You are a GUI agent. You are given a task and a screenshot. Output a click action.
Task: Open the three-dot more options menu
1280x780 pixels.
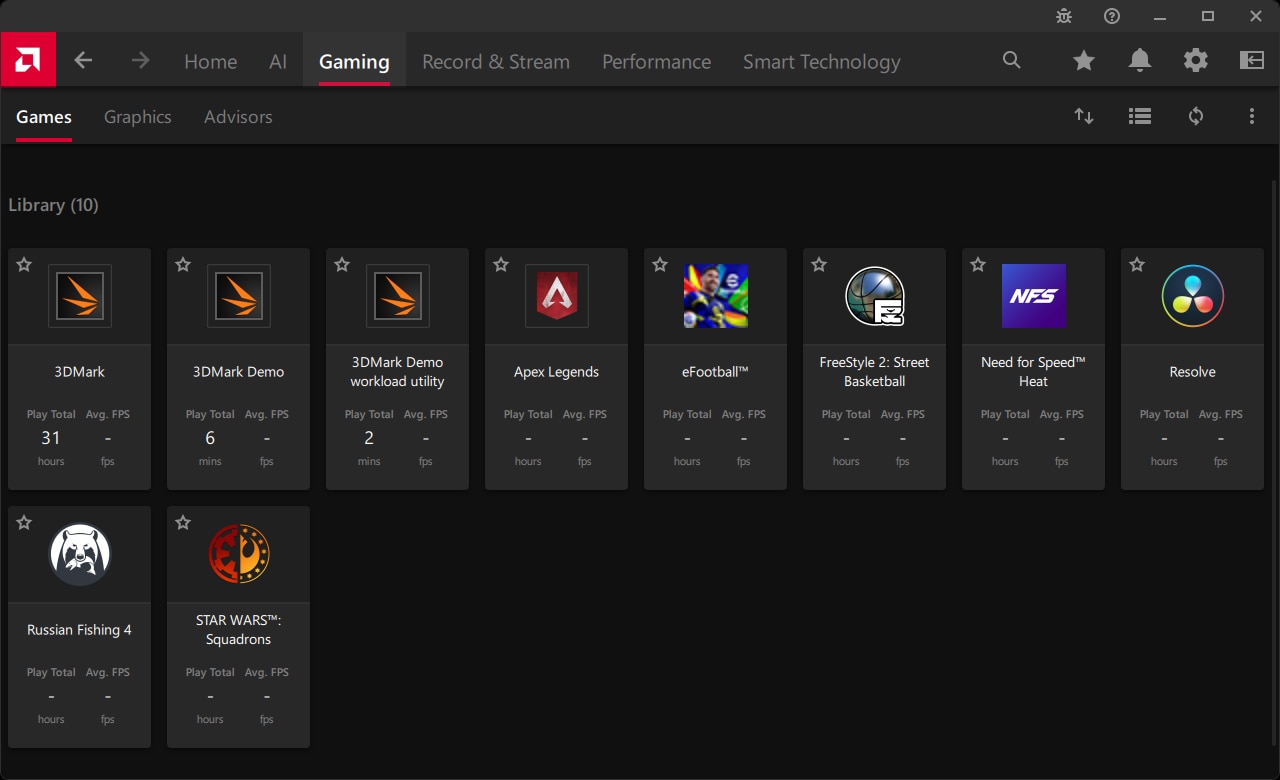pyautogui.click(x=1251, y=117)
